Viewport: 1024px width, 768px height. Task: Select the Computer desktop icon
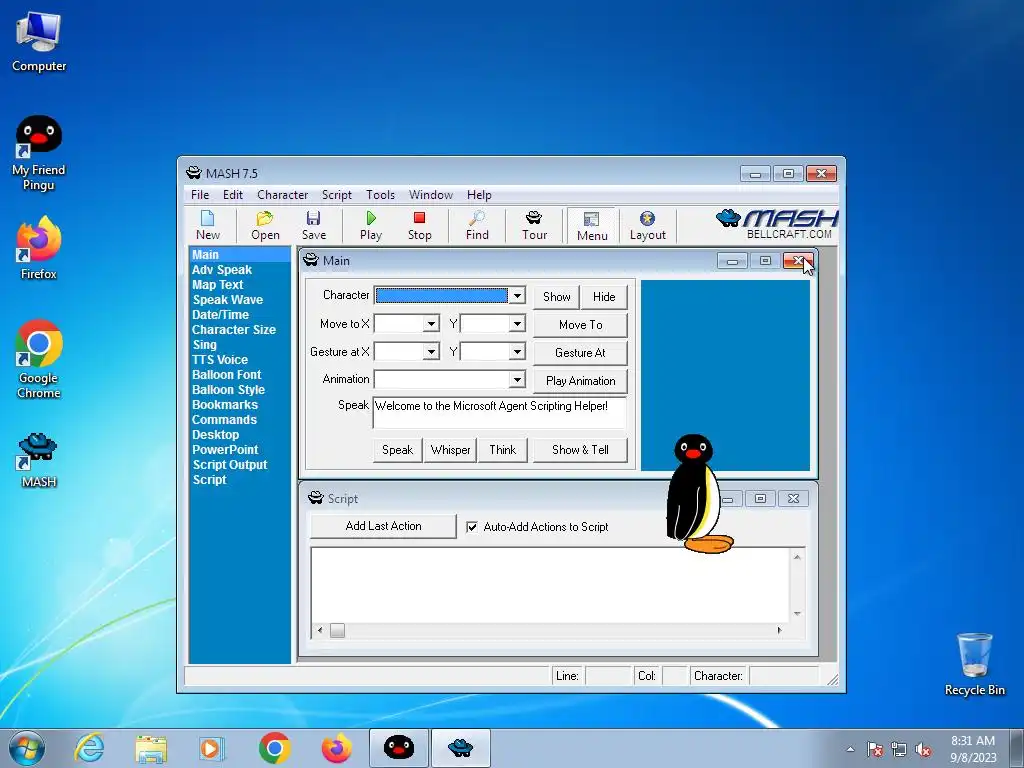point(39,42)
